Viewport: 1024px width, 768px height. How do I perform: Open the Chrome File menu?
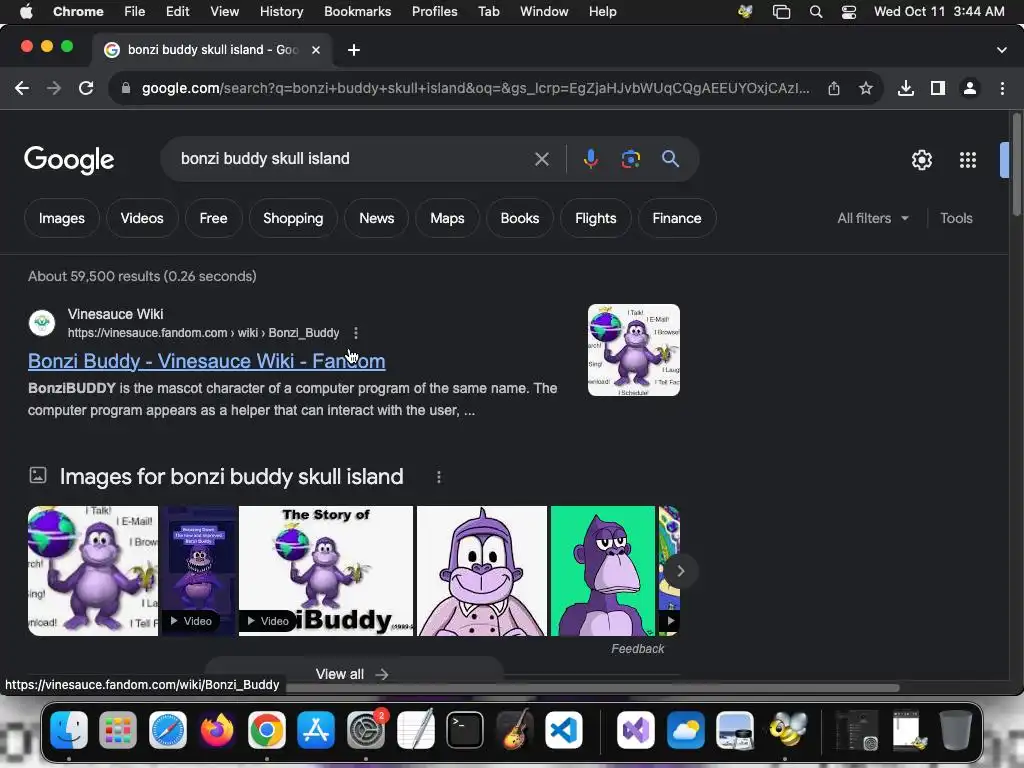[x=135, y=12]
